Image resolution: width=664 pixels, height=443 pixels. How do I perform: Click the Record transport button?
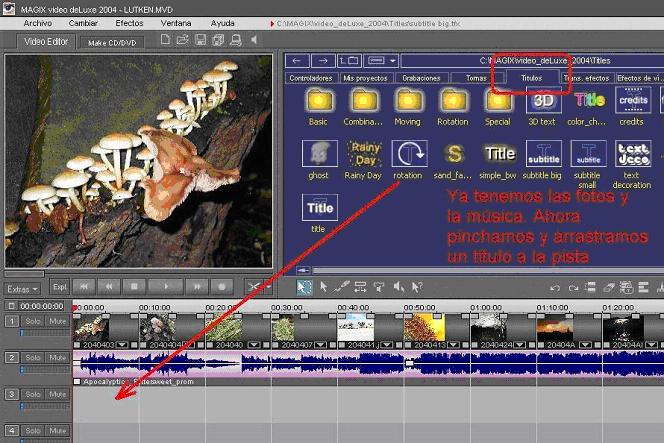pyautogui.click(x=221, y=287)
